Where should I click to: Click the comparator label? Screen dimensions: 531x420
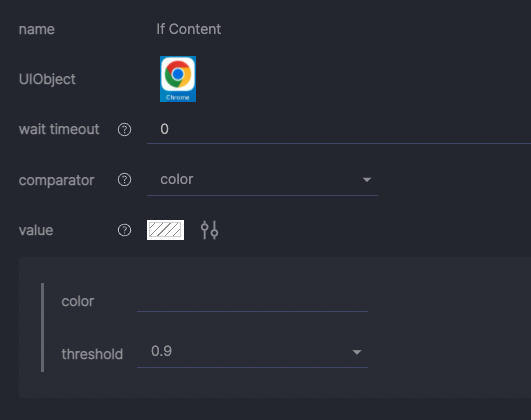point(56,180)
